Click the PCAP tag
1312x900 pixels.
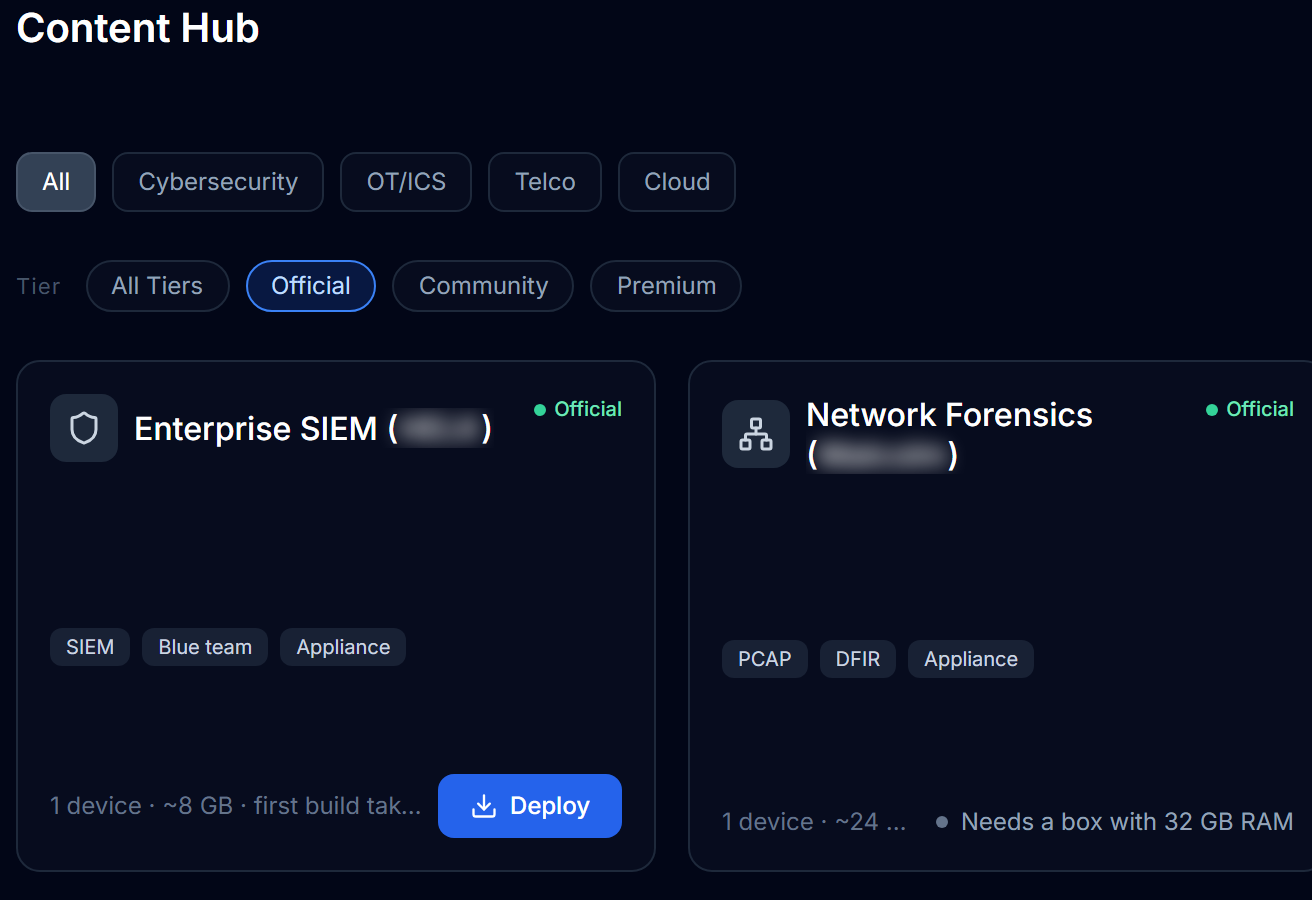pyautogui.click(x=765, y=659)
